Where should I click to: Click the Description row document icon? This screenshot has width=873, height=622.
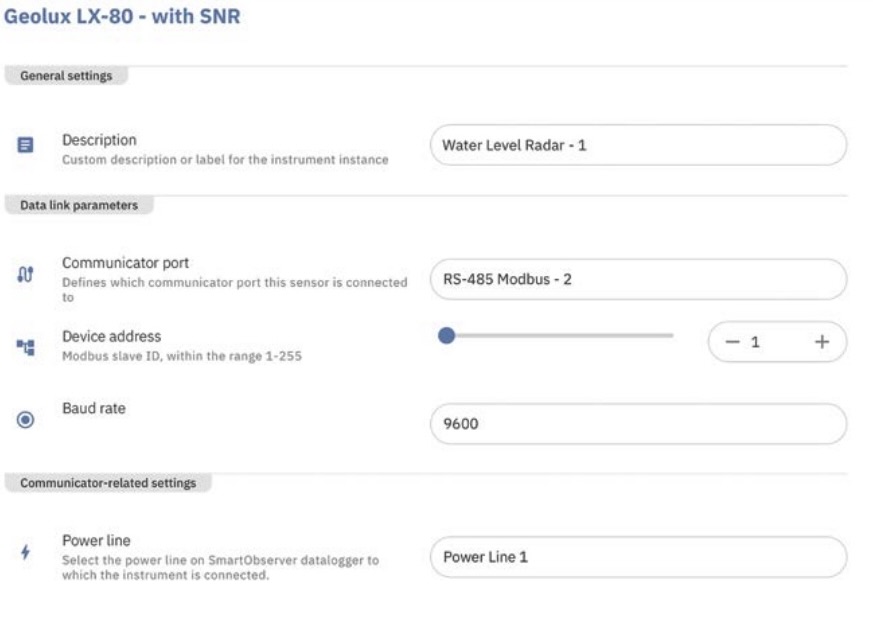click(x=26, y=146)
